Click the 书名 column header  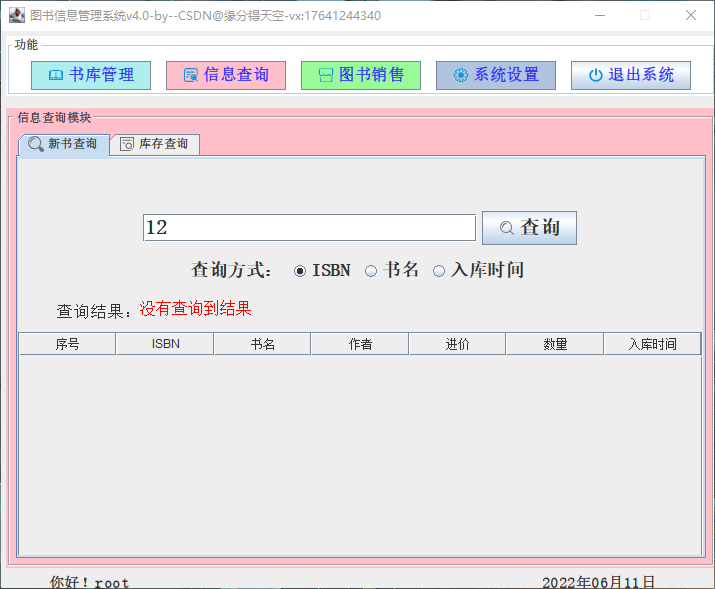pos(263,344)
